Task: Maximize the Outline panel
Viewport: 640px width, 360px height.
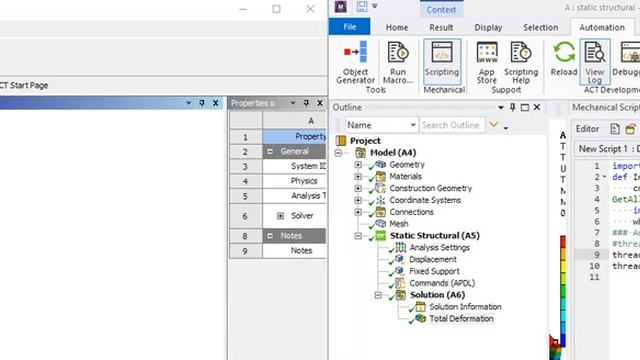Action: pos(525,107)
